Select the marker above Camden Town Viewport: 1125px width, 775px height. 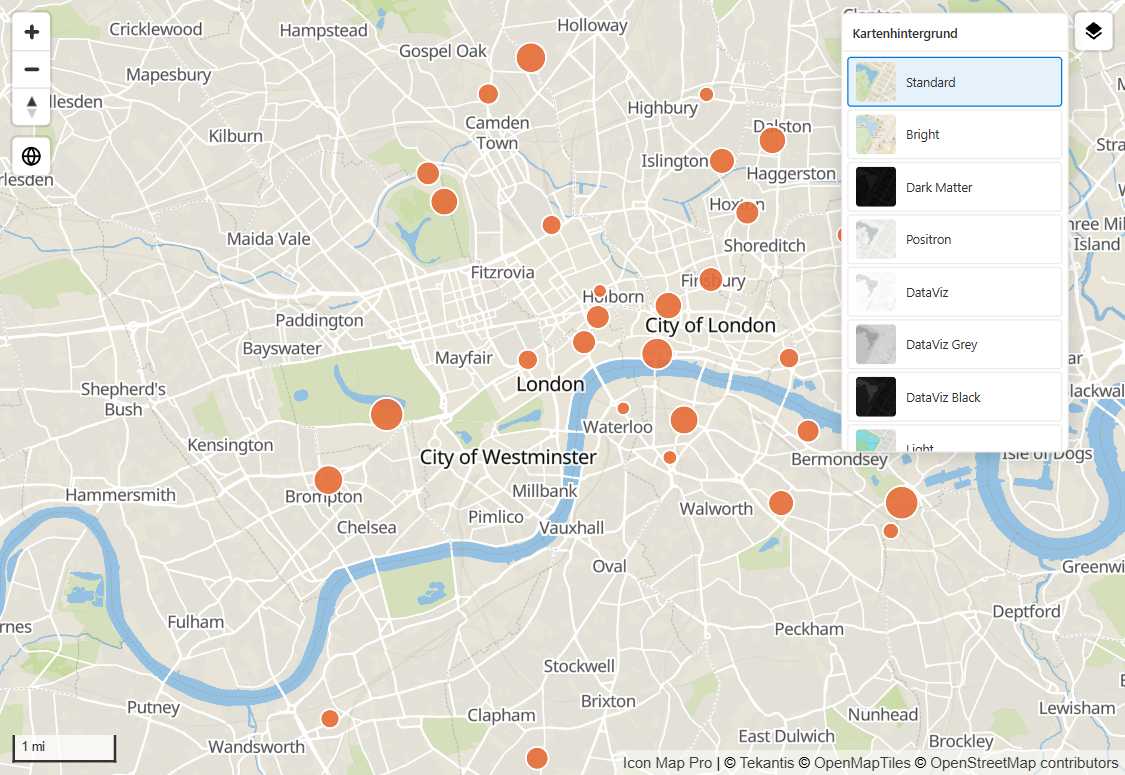[x=488, y=94]
